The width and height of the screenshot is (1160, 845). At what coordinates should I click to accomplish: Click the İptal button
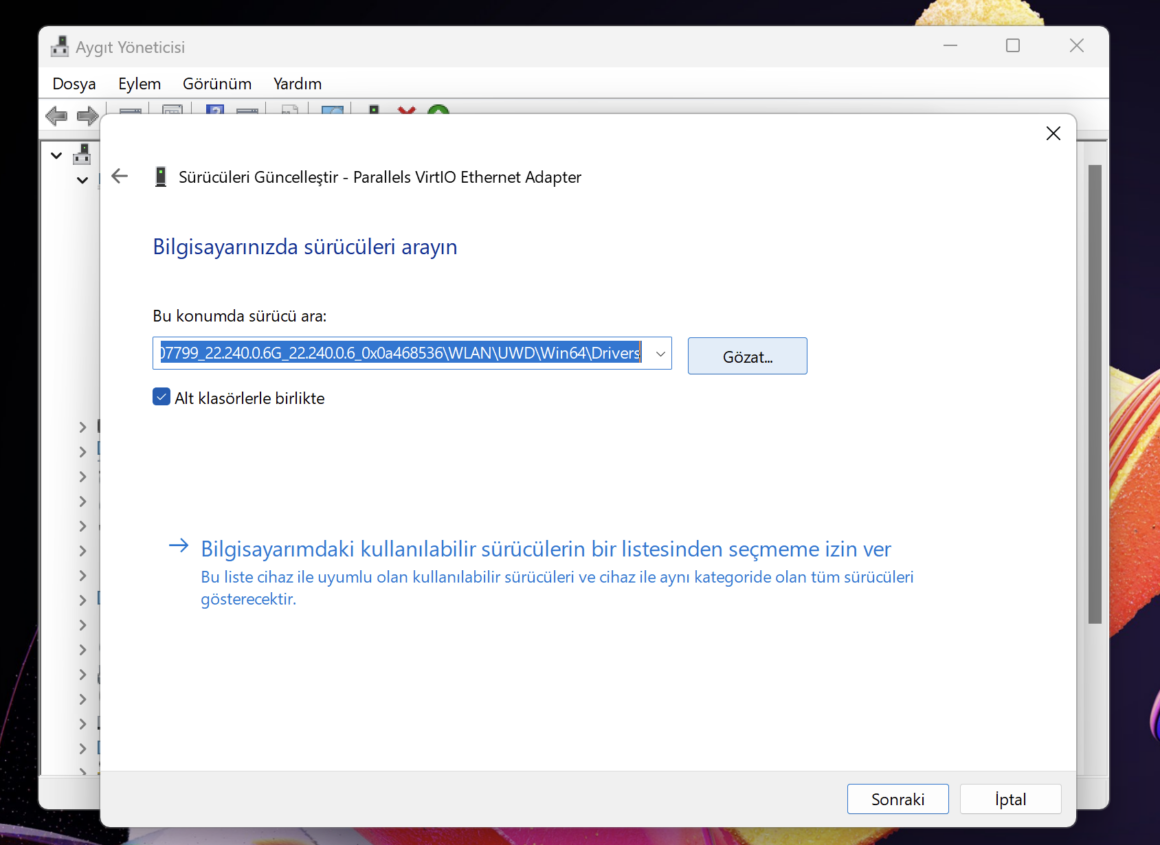pyautogui.click(x=1010, y=799)
